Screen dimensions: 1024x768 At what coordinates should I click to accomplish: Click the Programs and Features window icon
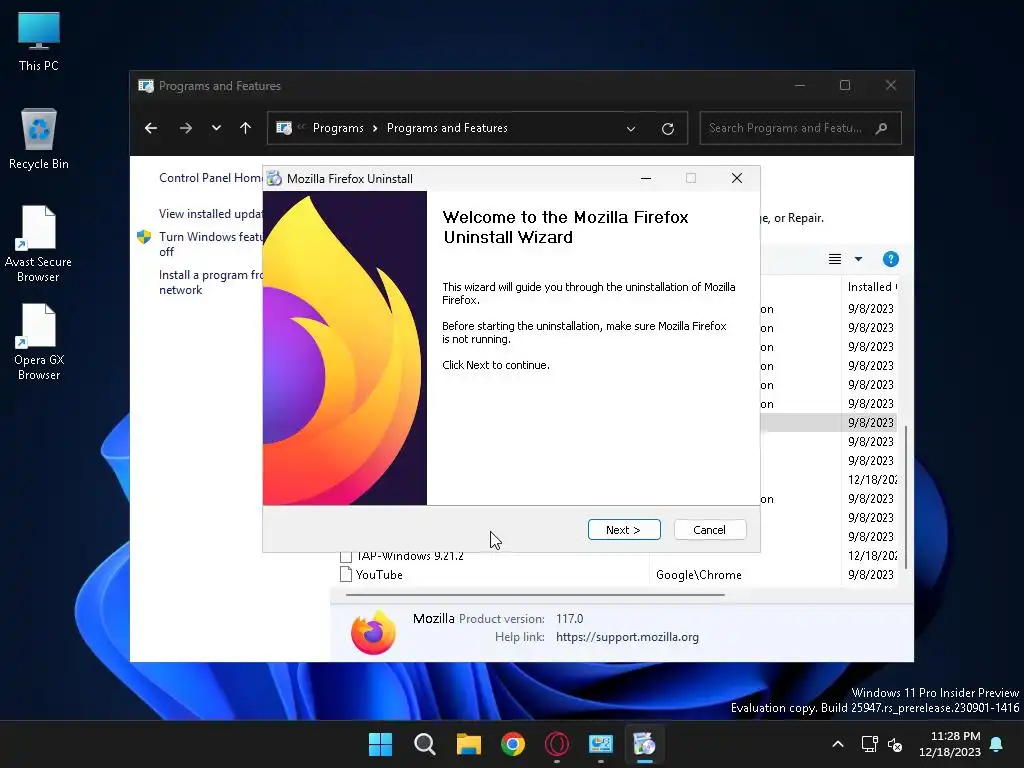pos(146,86)
